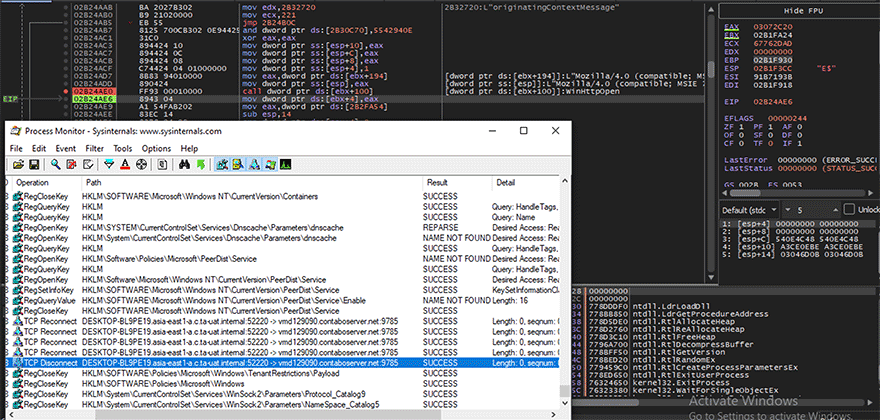Click Find binoculars icon in Process Monitor
Viewport: 880px width, 420px height.
pos(184,165)
